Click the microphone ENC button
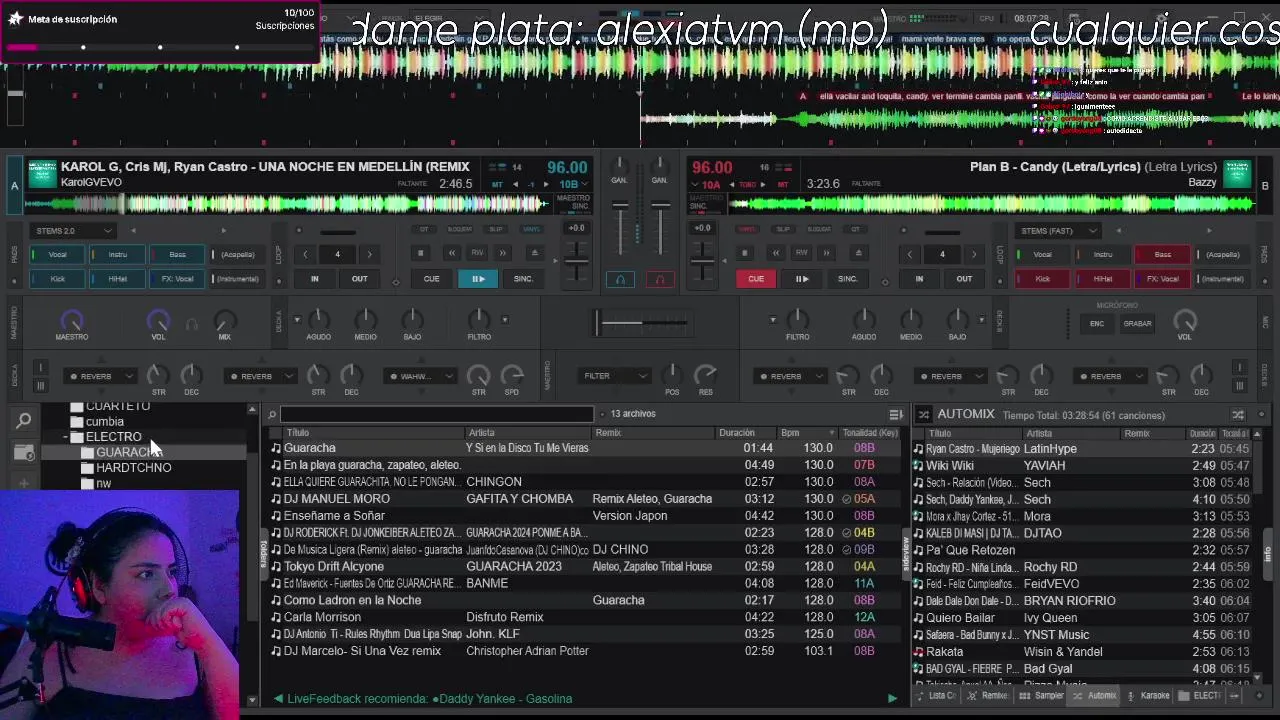Screen dimensions: 1280x720 1097,324
